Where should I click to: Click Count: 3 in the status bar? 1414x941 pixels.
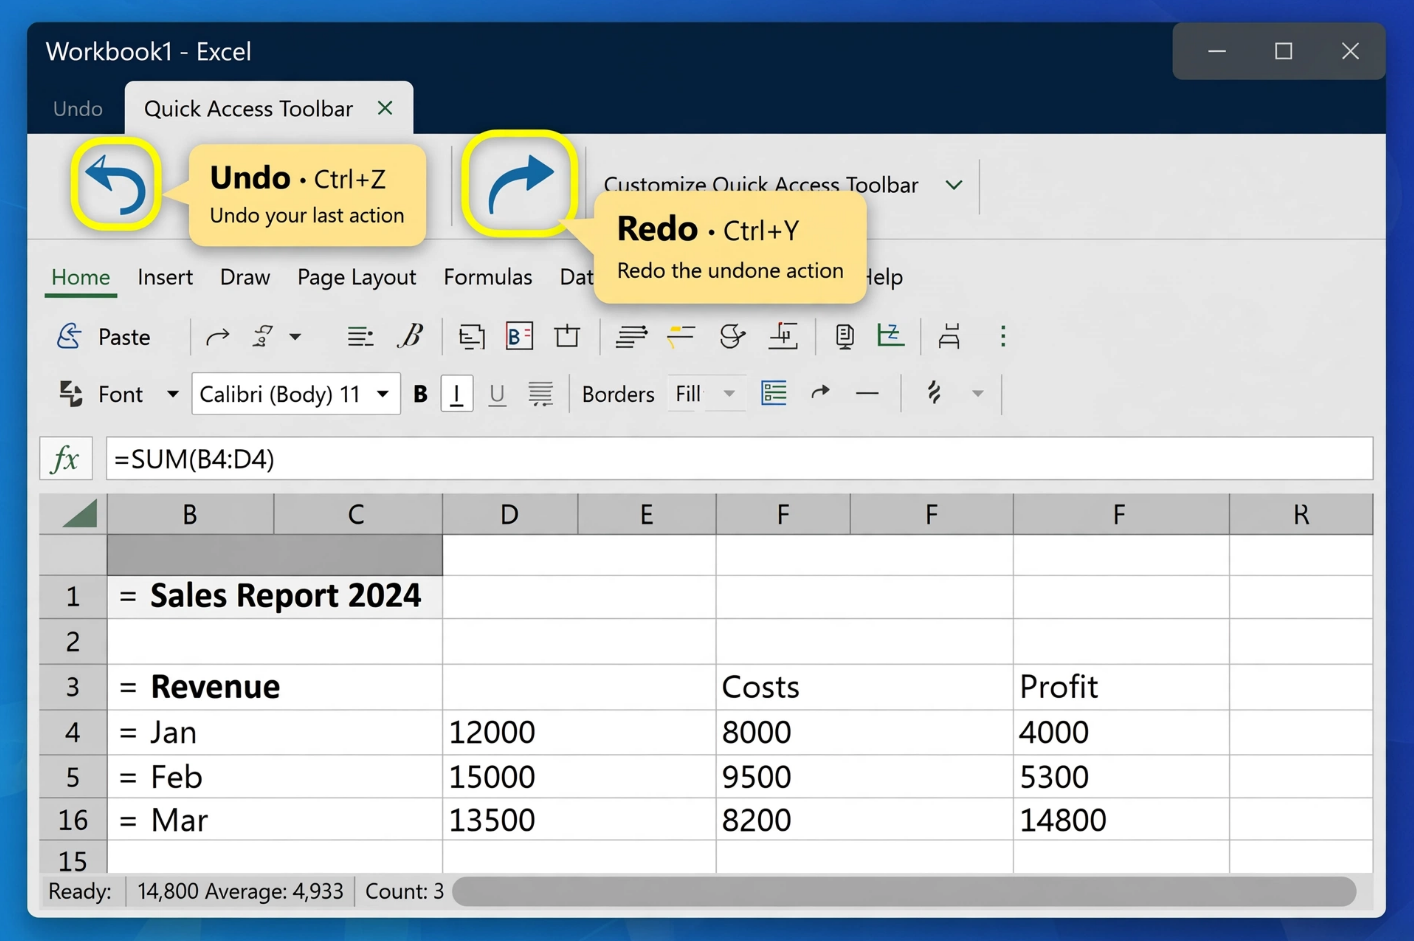404,891
